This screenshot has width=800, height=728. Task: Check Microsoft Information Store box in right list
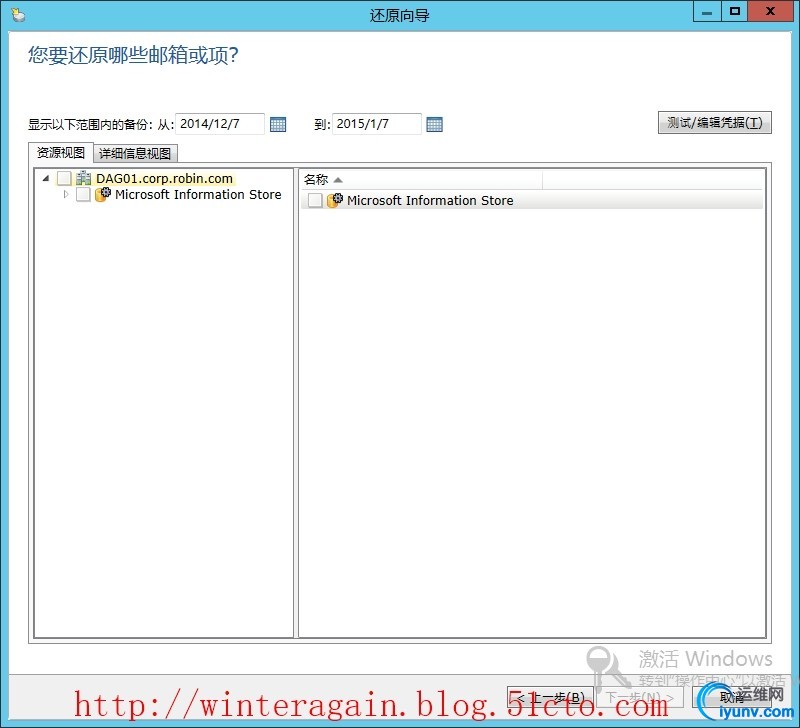[315, 200]
